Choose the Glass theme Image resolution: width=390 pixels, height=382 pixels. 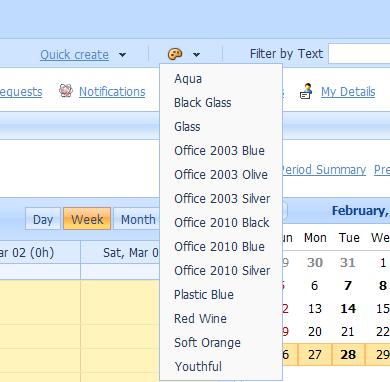click(x=221, y=127)
